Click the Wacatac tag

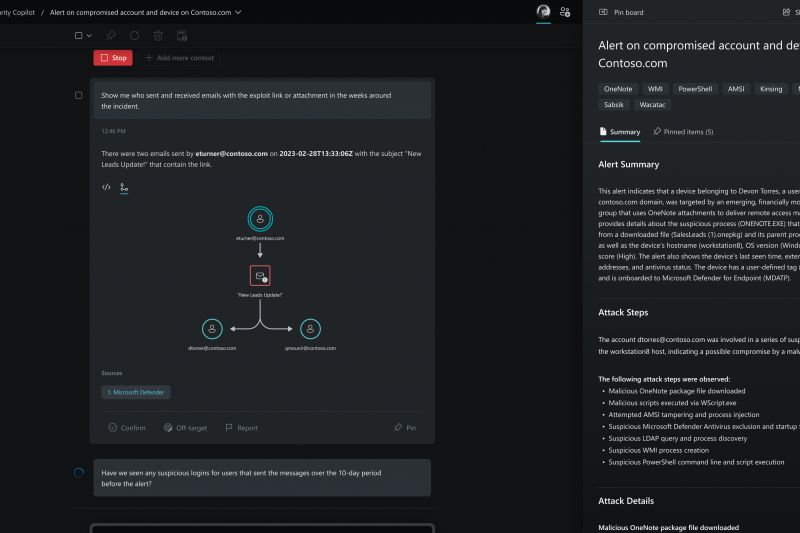point(652,105)
